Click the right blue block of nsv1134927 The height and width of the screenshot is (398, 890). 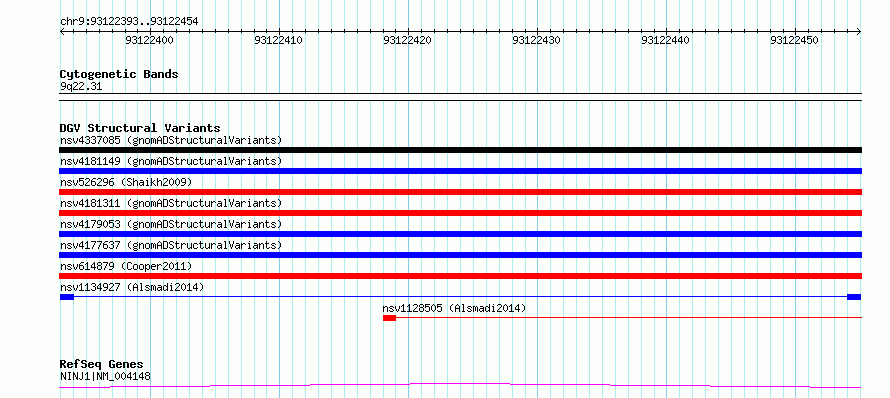pyautogui.click(x=854, y=297)
